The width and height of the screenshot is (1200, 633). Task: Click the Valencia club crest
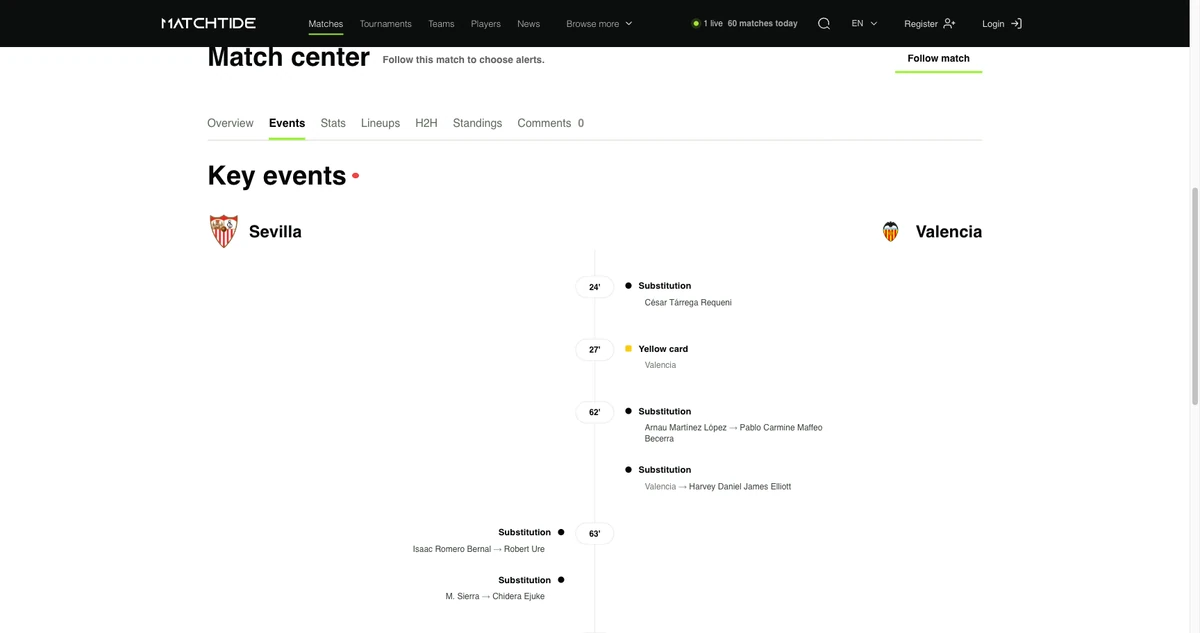pyautogui.click(x=890, y=231)
